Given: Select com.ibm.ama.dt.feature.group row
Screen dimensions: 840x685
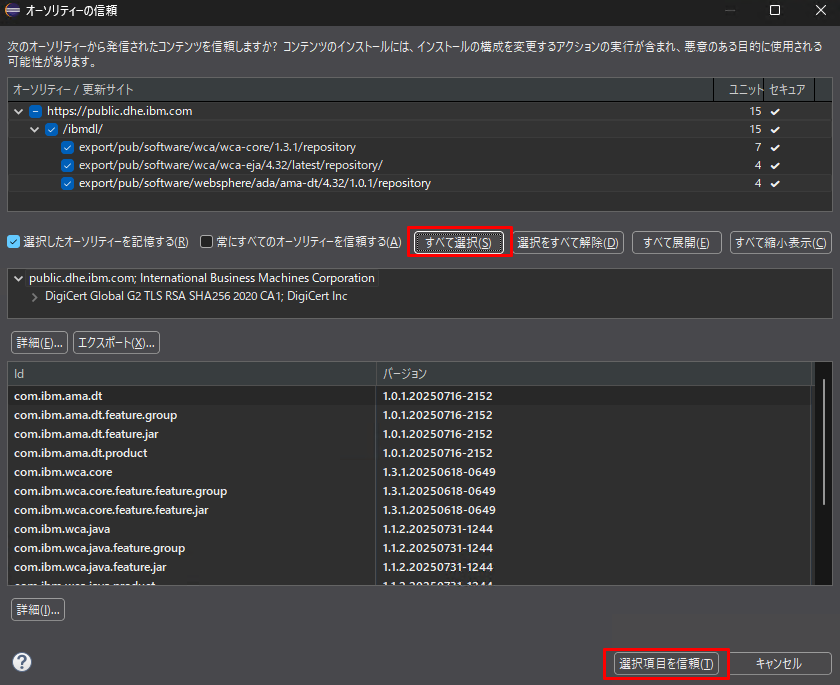Looking at the screenshot, I should click(409, 415).
